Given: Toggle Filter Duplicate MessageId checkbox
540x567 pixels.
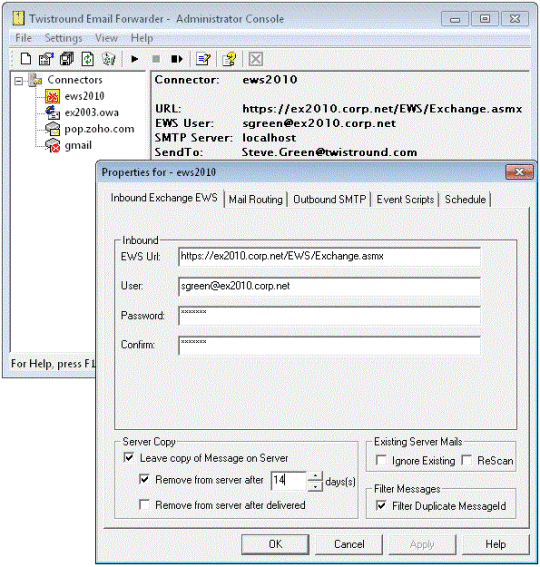Looking at the screenshot, I should pyautogui.click(x=381, y=505).
